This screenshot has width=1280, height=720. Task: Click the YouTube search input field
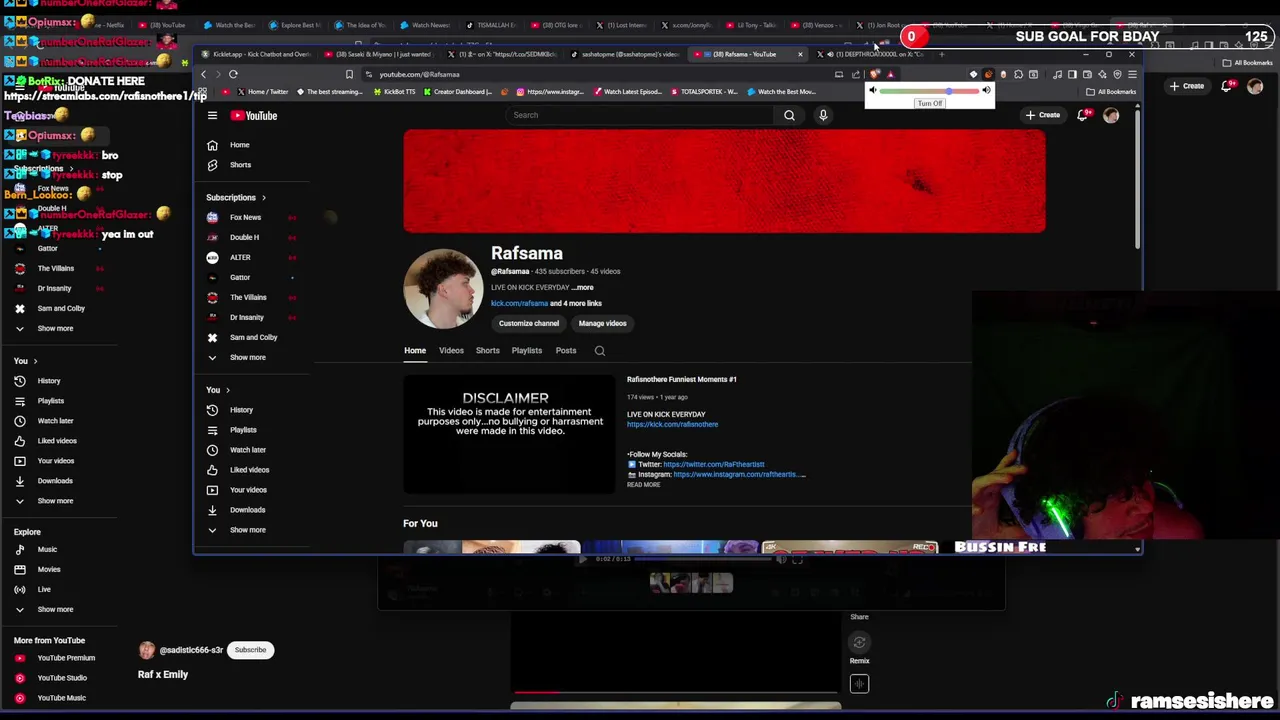[x=640, y=115]
